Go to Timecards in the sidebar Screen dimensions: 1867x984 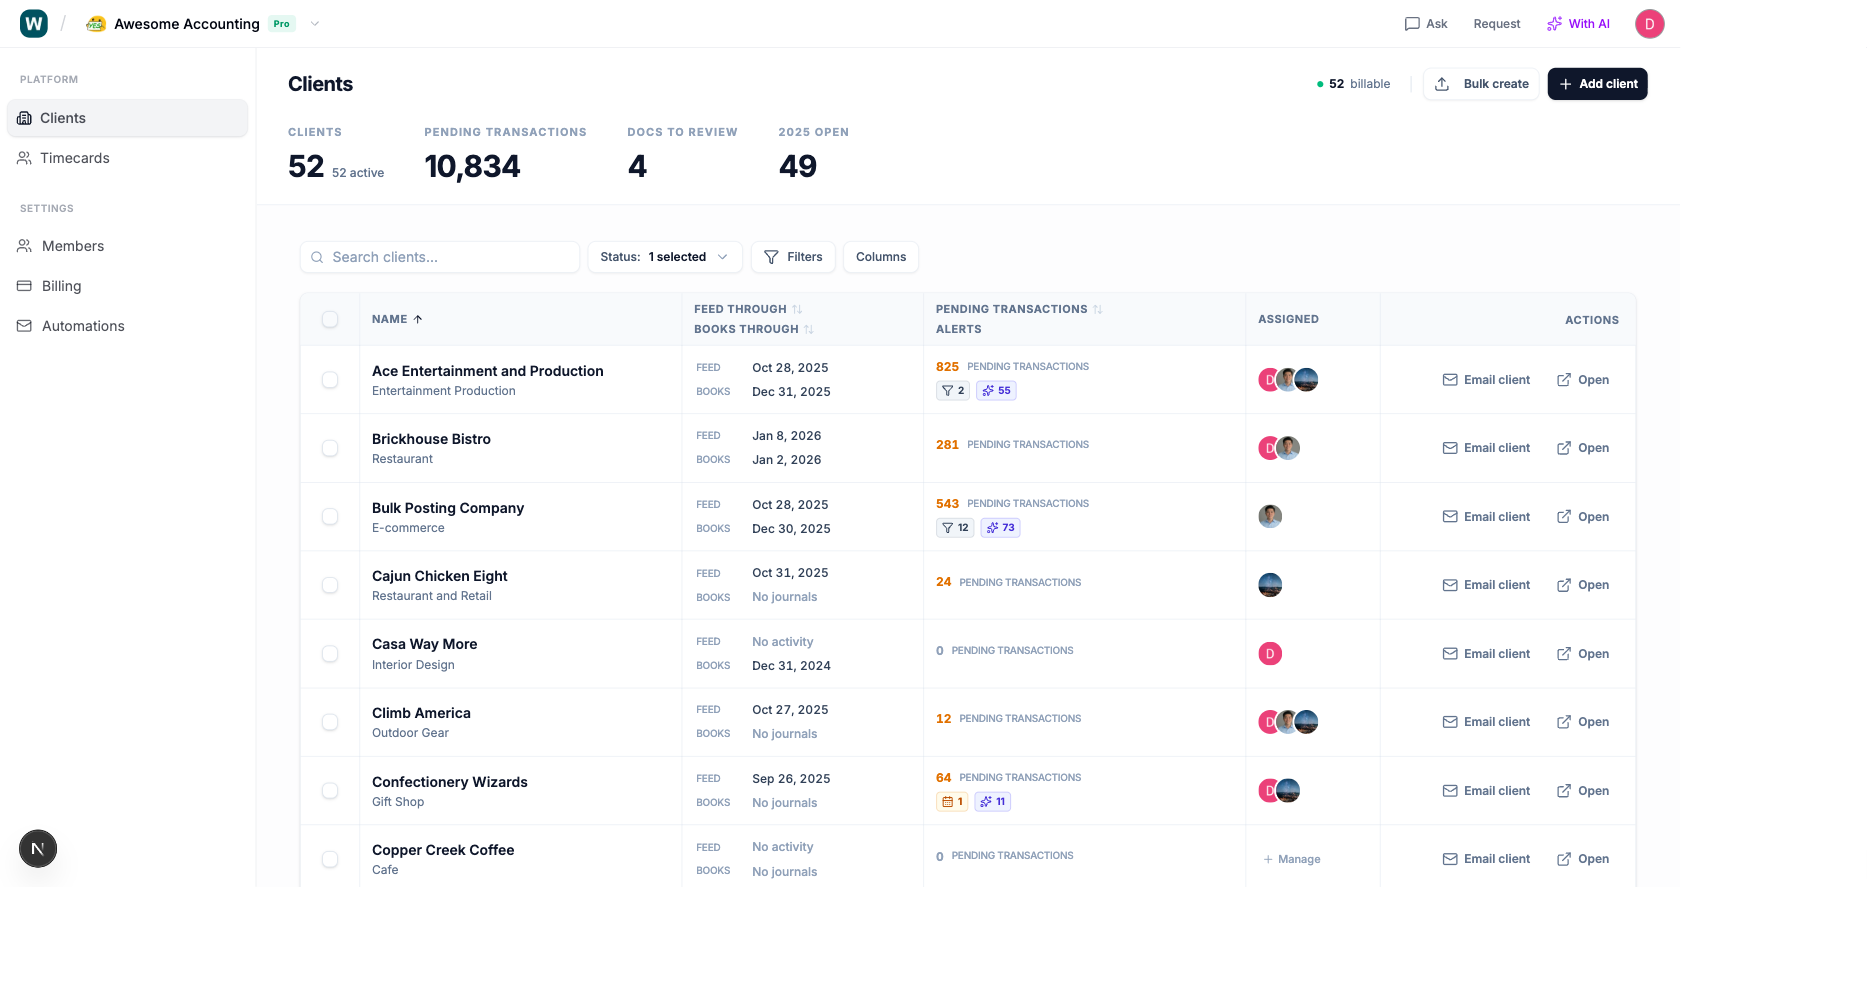75,158
